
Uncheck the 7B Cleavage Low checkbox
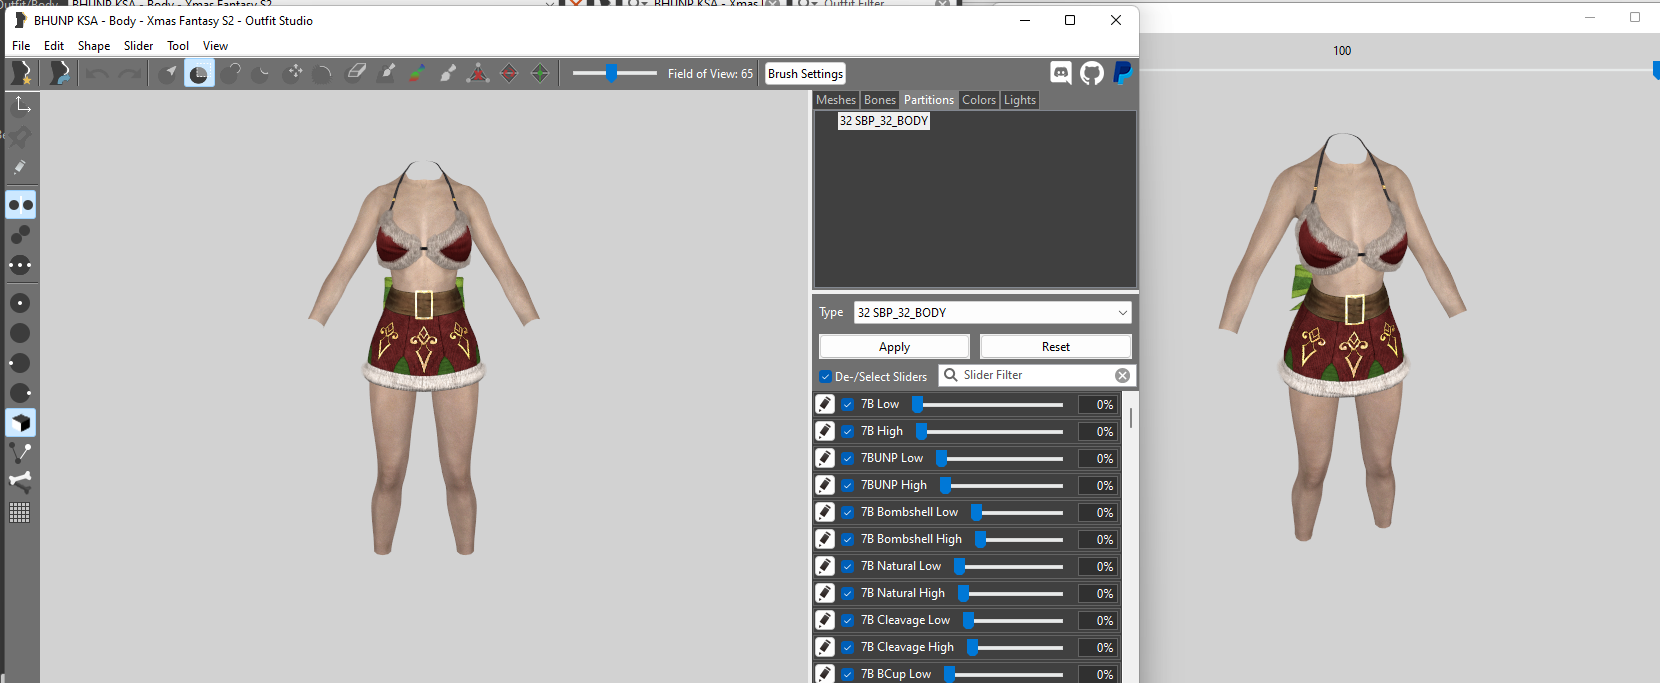(848, 621)
